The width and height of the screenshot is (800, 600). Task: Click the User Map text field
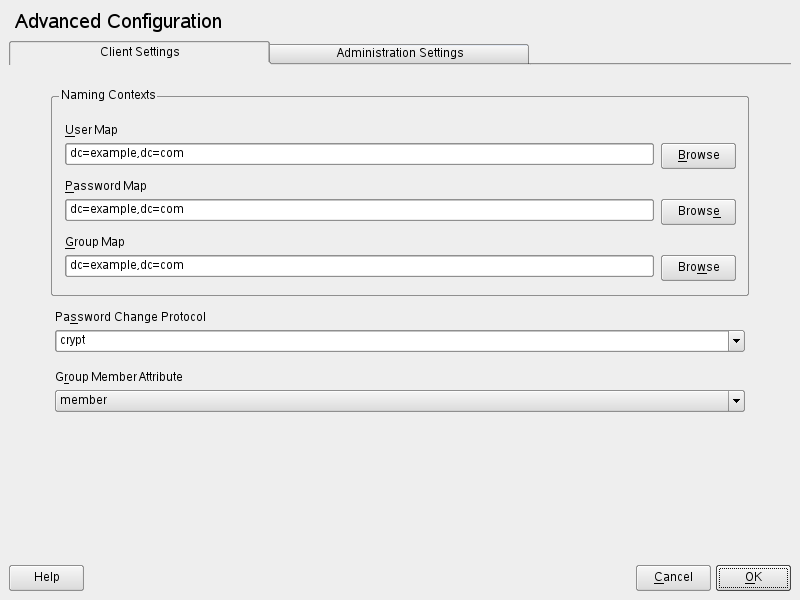coord(359,154)
